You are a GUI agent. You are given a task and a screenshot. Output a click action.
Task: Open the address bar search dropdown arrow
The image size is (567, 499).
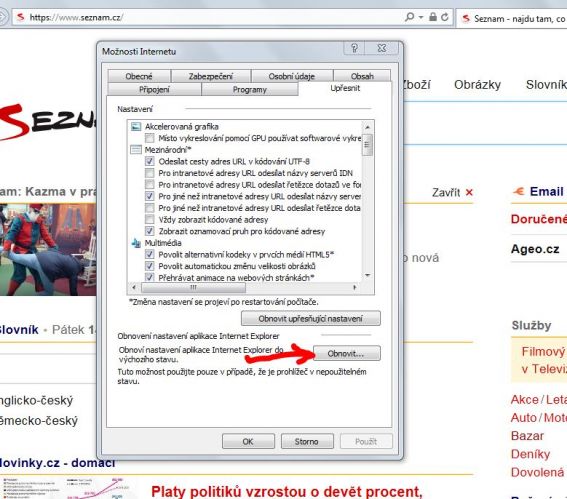click(421, 17)
